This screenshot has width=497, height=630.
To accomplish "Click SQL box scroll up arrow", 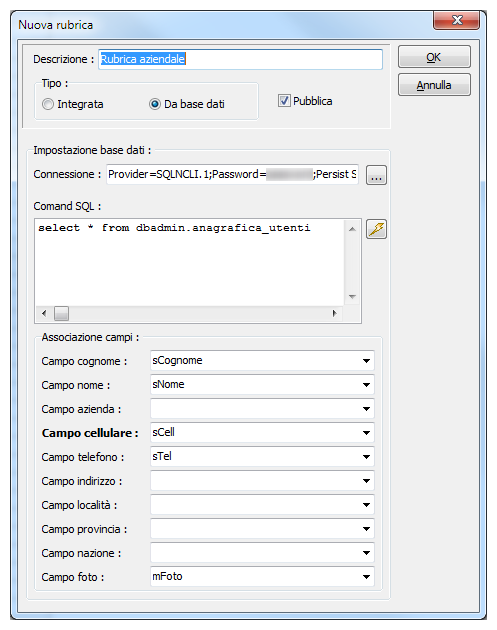I will [352, 229].
